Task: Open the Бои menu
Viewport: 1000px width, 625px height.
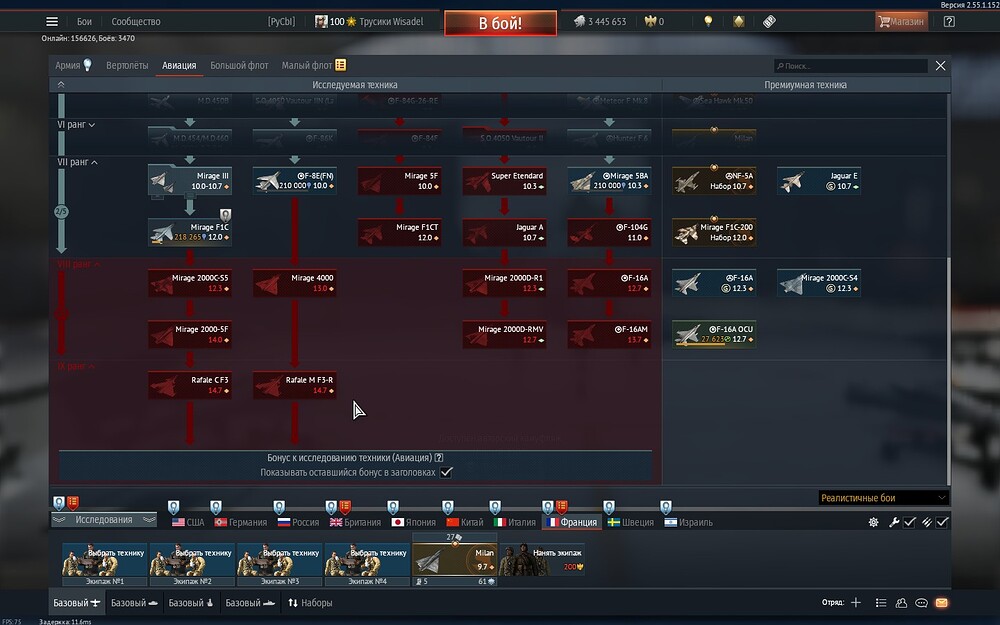Action: (x=84, y=22)
